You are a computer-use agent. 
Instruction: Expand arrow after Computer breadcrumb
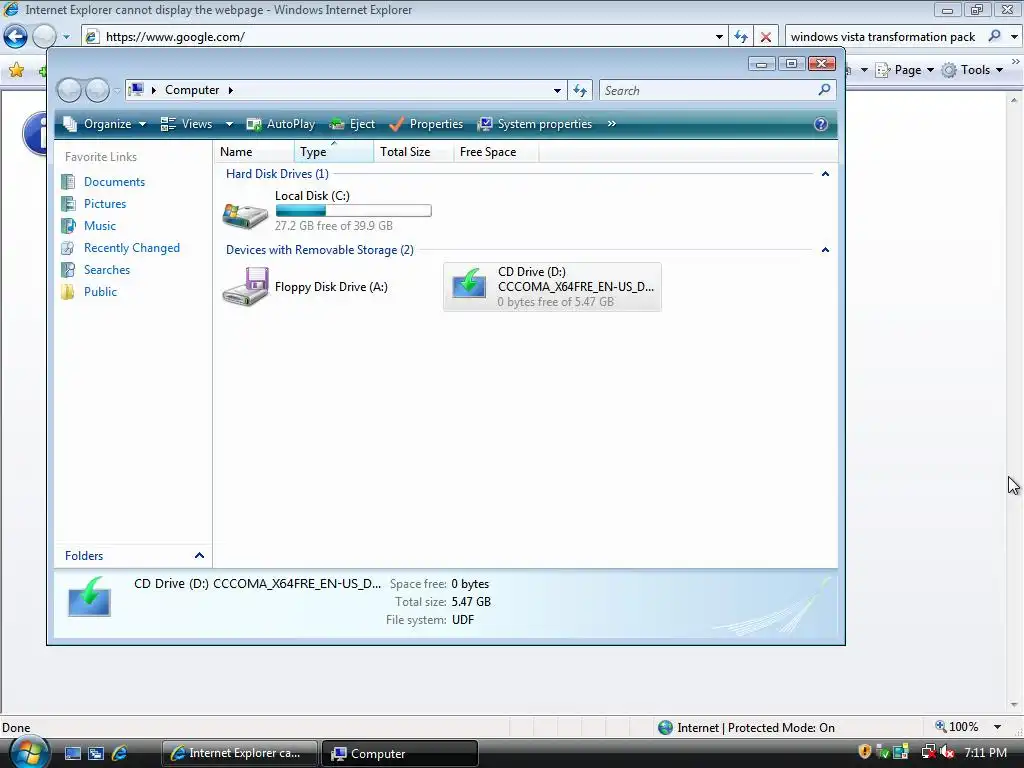click(x=231, y=90)
